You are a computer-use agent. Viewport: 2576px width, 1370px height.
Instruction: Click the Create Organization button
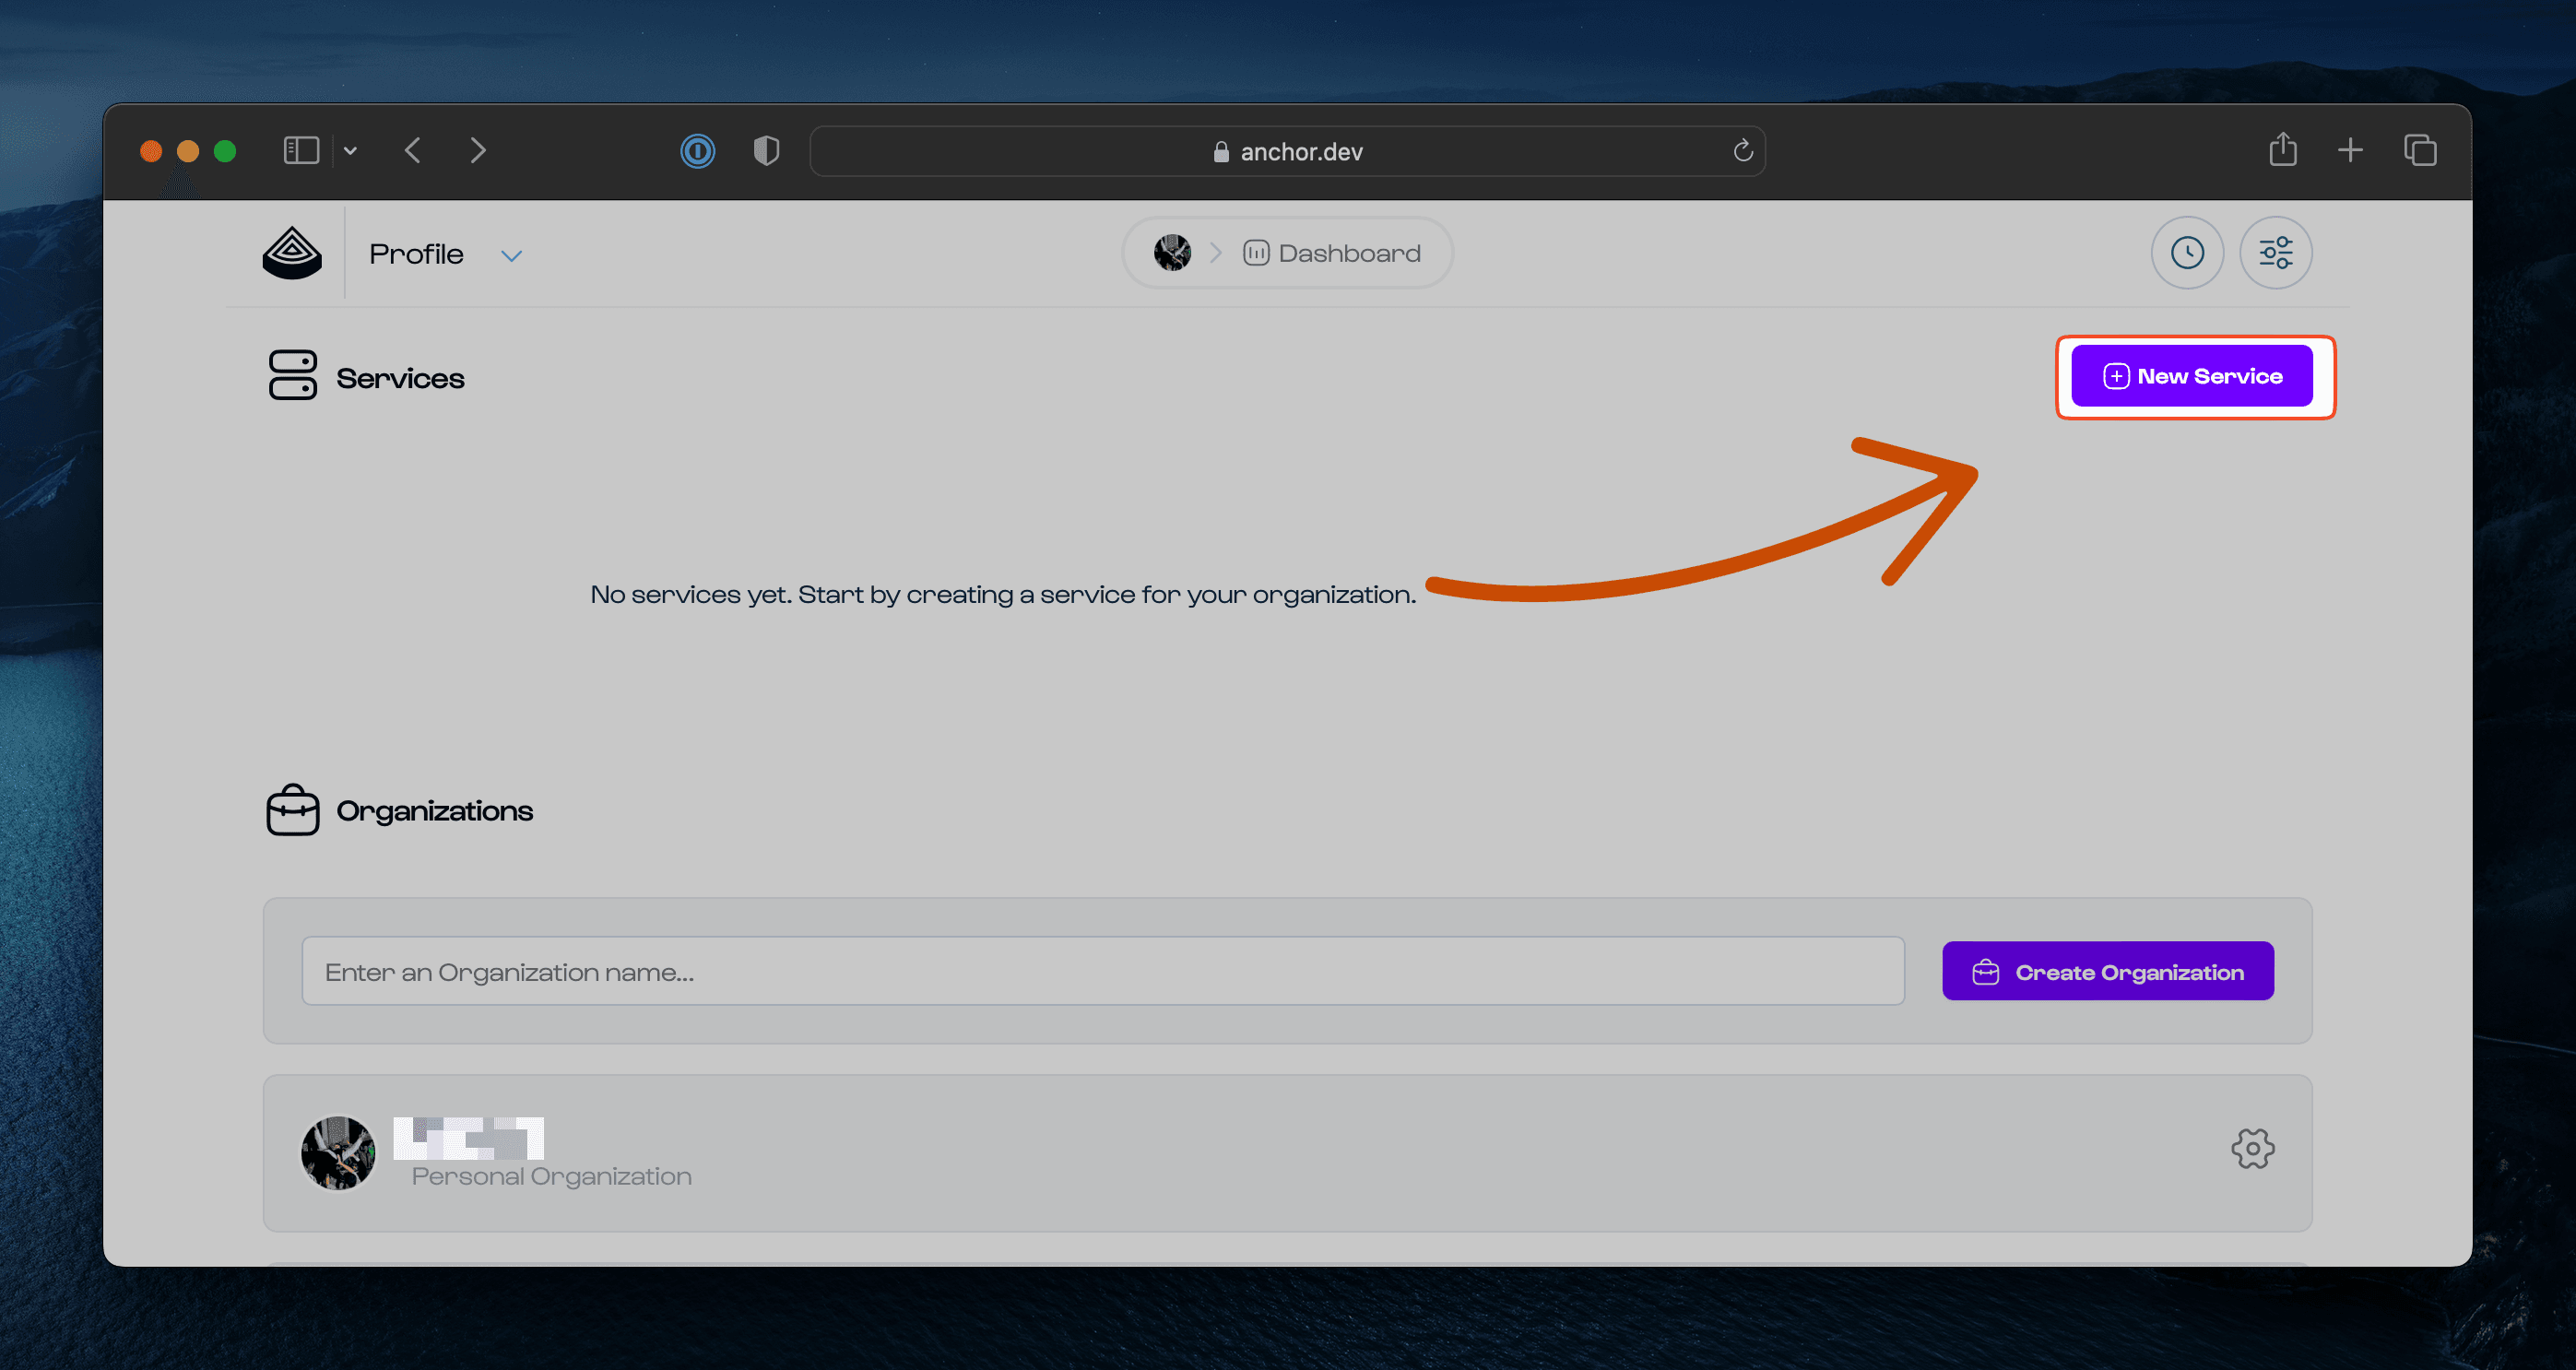[2107, 970]
